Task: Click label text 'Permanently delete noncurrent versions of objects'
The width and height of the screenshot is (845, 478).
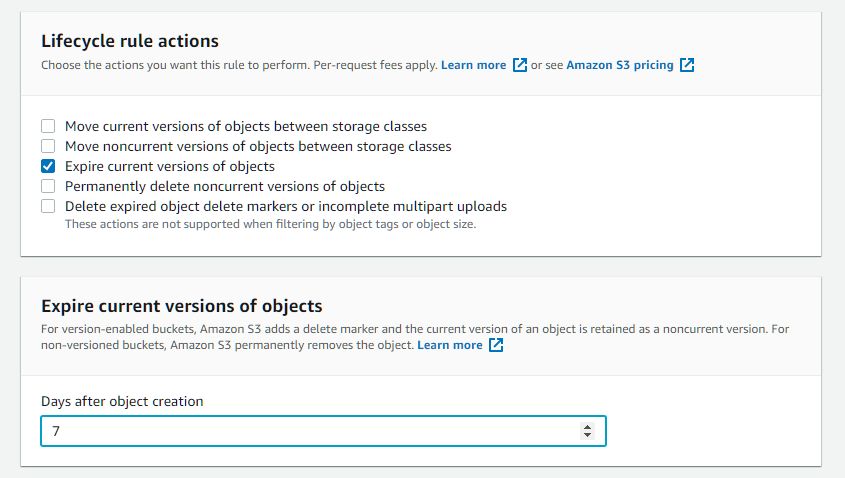Action: pyautogui.click(x=225, y=186)
